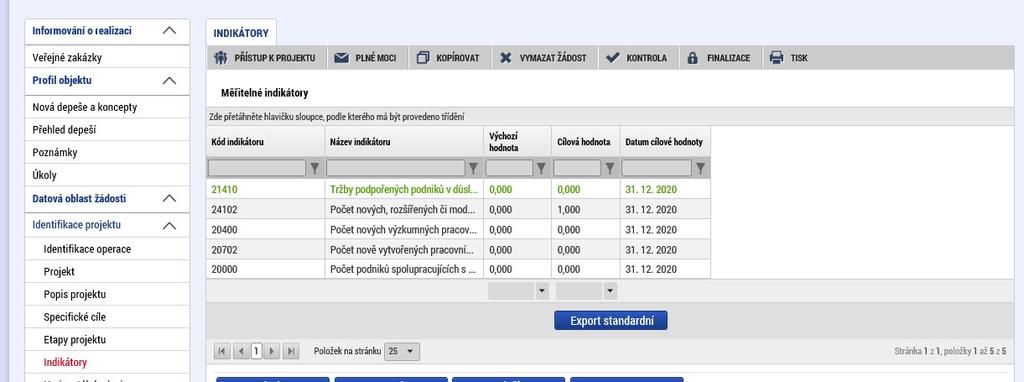1024x382 pixels.
Task: Click target value 1,000 cell
Action: coord(586,210)
